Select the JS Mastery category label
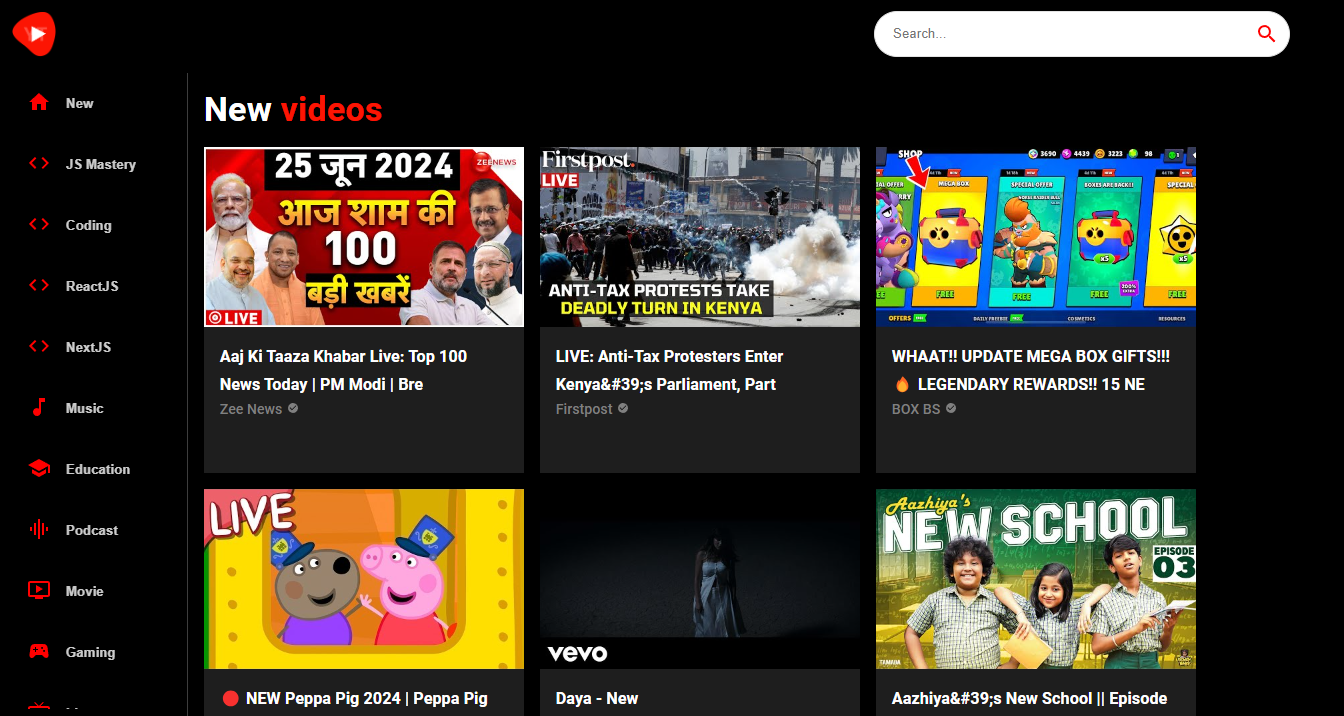The image size is (1344, 716). coord(101,164)
